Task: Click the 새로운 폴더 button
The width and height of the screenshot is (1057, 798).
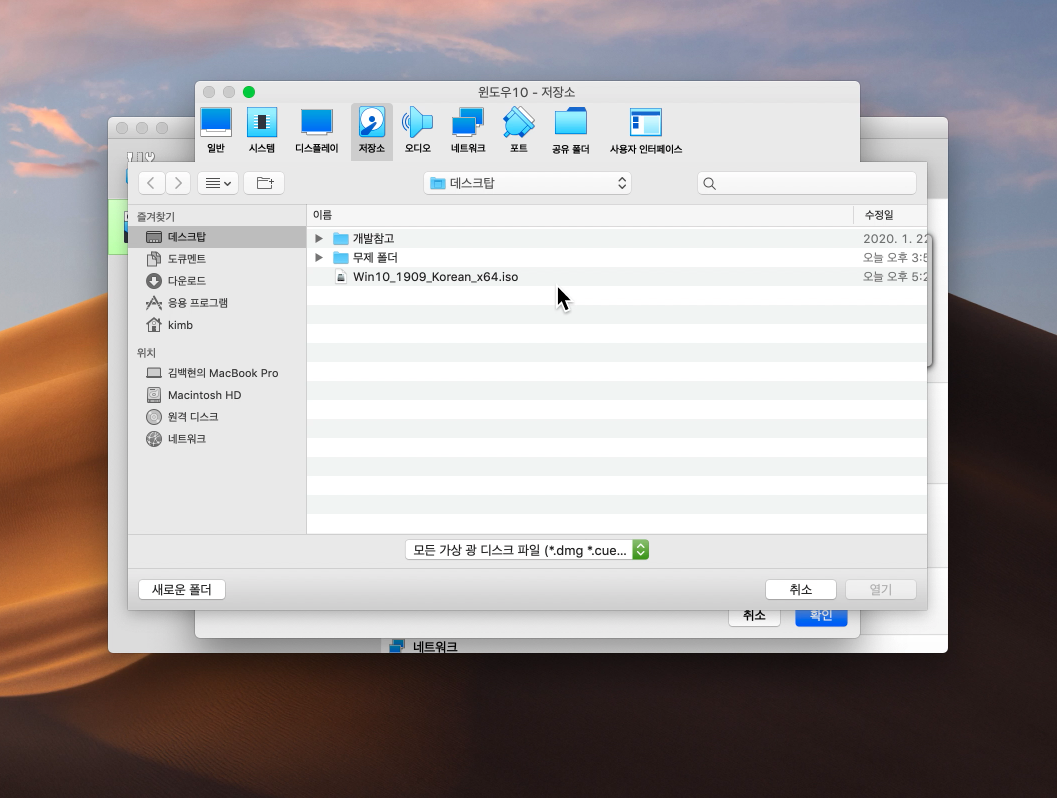Action: coord(182,590)
